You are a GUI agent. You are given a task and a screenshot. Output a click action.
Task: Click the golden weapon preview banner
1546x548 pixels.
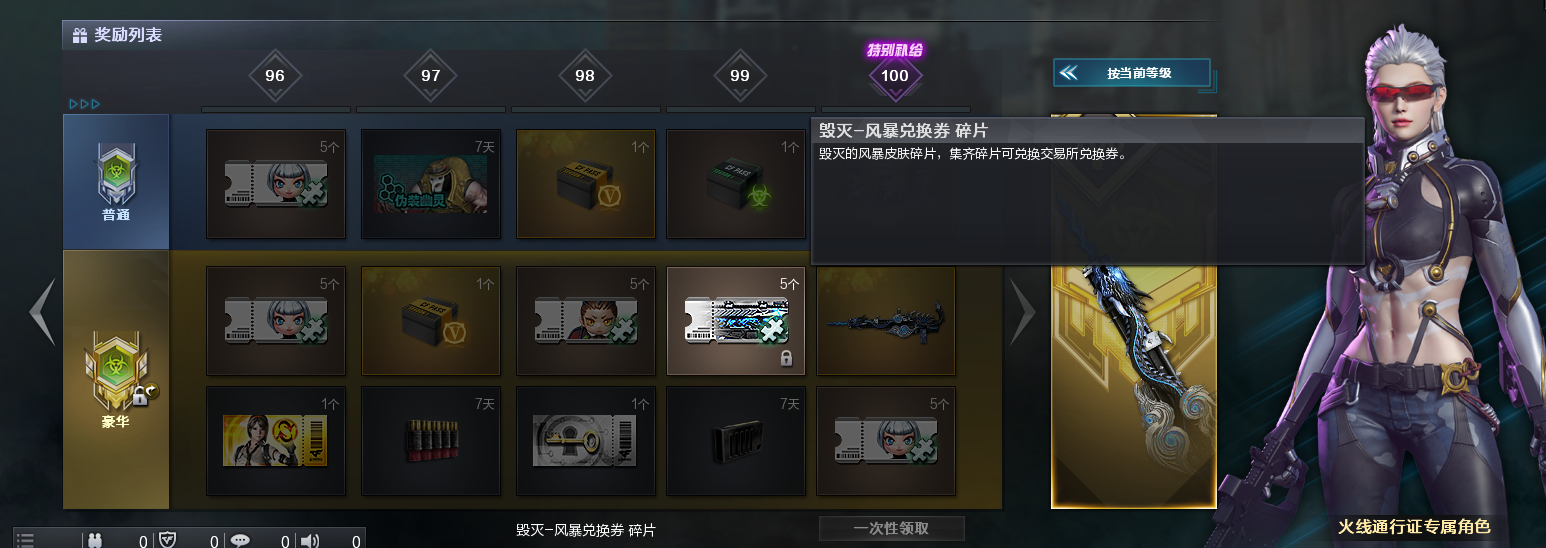click(x=1134, y=312)
